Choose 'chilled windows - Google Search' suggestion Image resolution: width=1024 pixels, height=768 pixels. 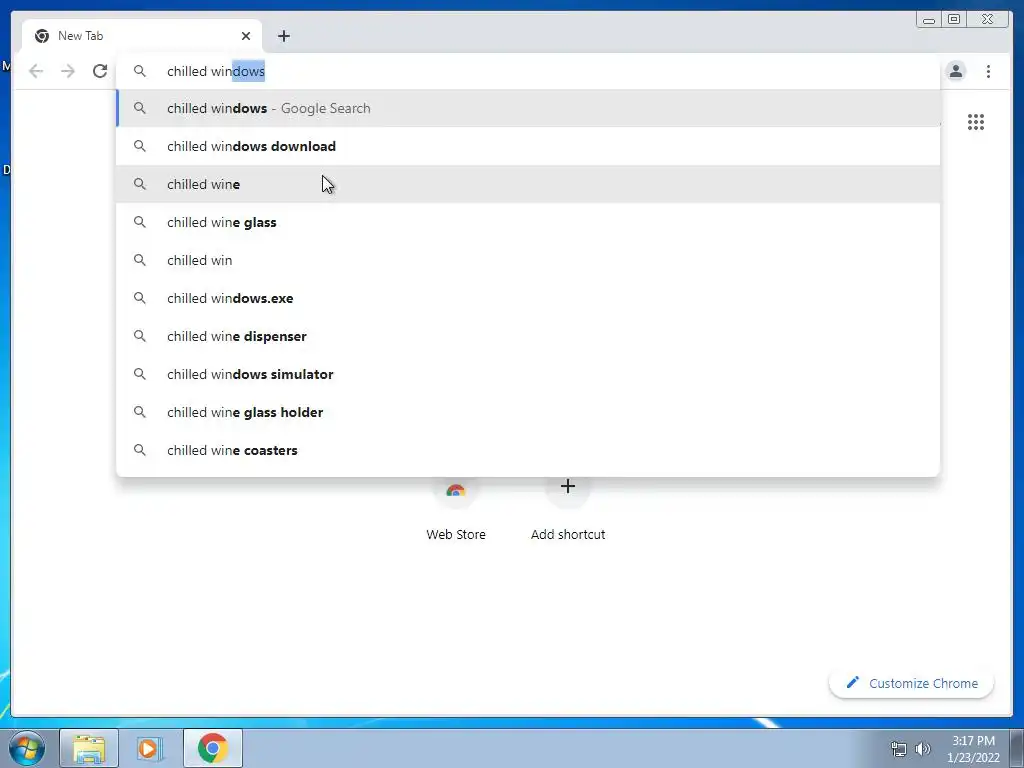coord(528,108)
